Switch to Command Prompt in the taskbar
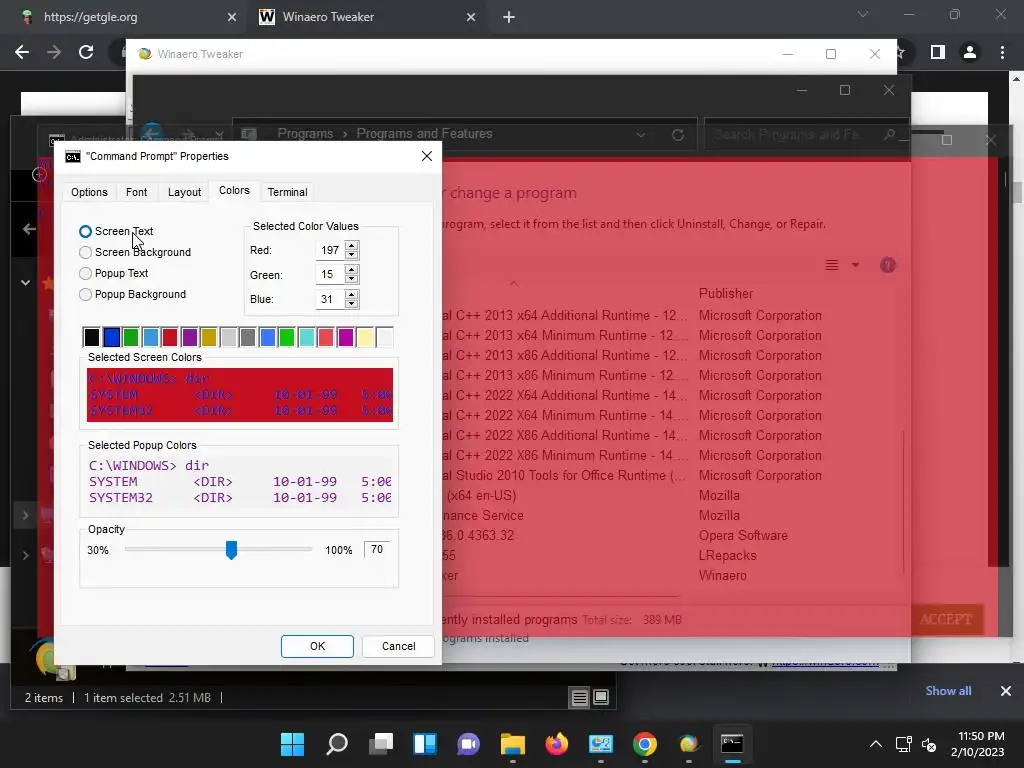This screenshot has height=768, width=1024. coord(732,744)
